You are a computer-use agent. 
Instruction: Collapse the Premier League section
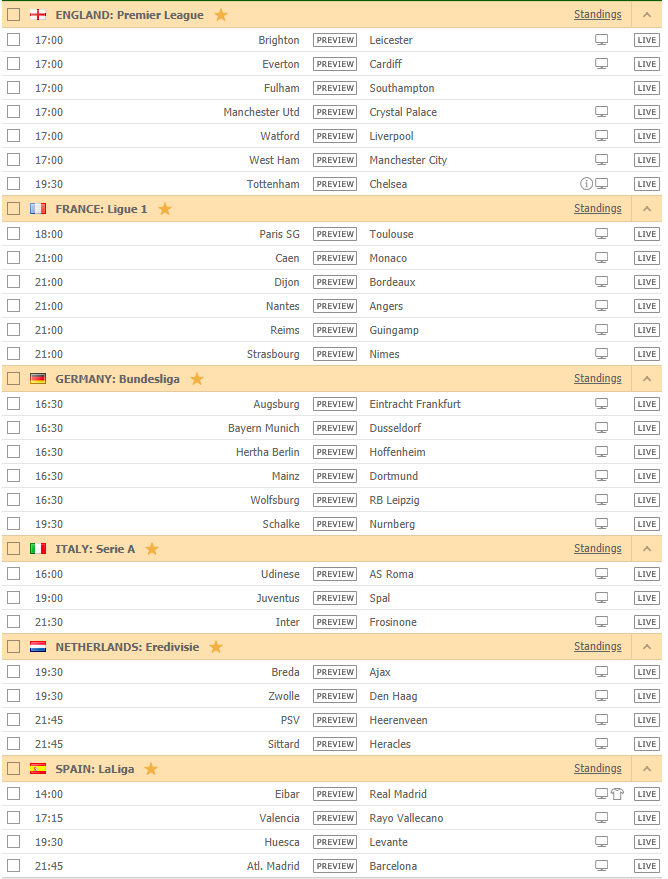tap(646, 15)
